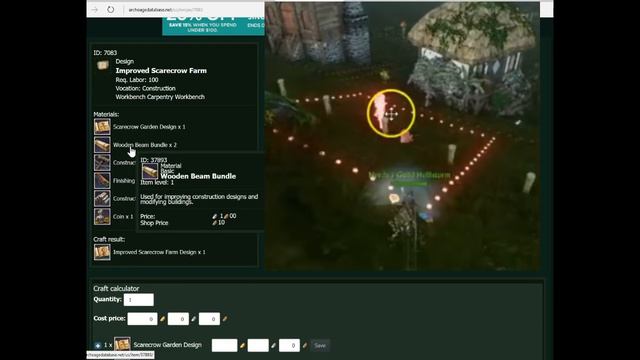
Task: Click the Scarecrow Garden Design material icon
Action: [102, 127]
